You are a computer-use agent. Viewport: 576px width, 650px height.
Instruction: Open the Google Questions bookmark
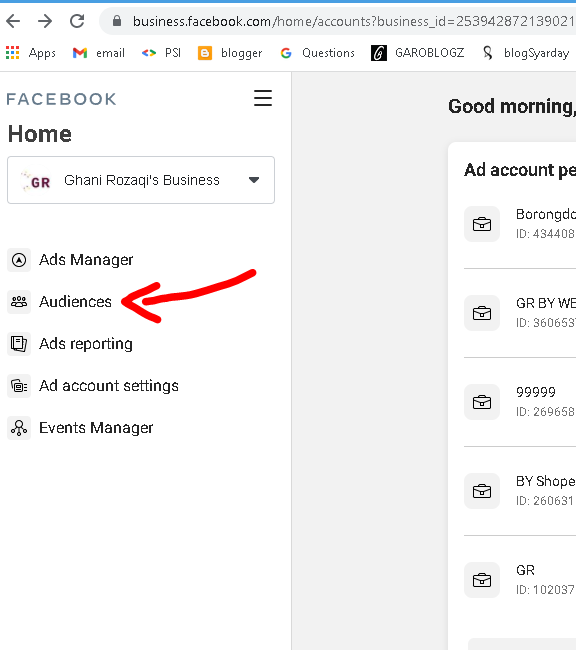click(318, 53)
